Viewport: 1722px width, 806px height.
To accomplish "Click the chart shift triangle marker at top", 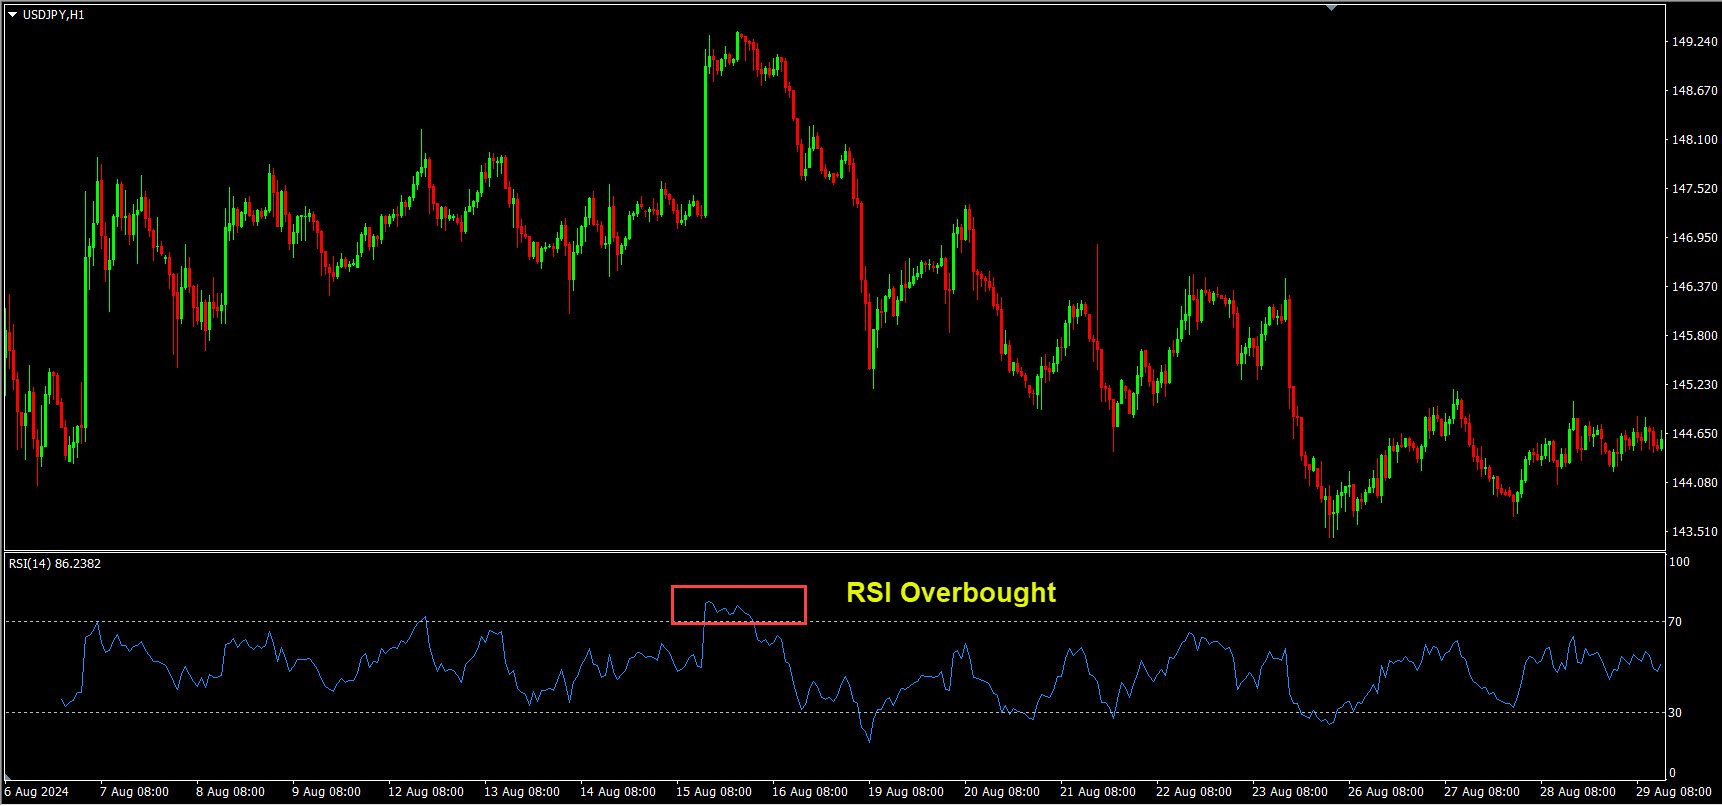I will pyautogui.click(x=1331, y=8).
